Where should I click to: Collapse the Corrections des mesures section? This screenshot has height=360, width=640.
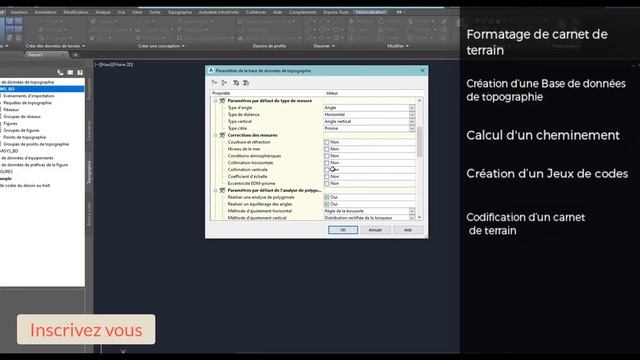(215, 135)
